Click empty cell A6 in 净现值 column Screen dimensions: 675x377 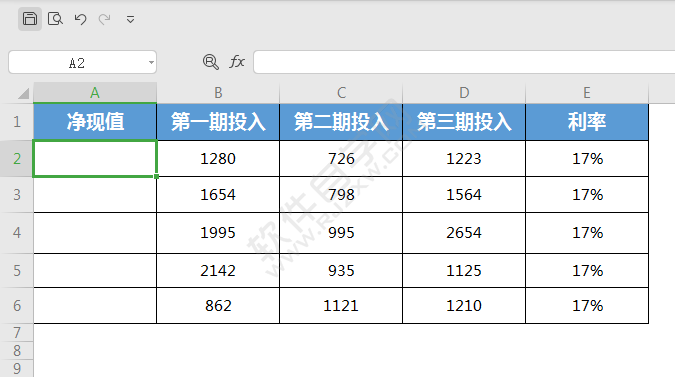[x=95, y=306]
